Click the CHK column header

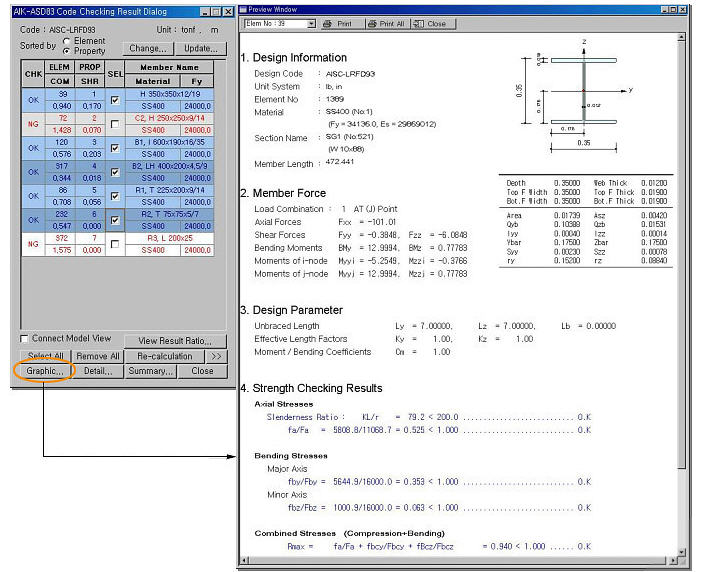[x=33, y=74]
